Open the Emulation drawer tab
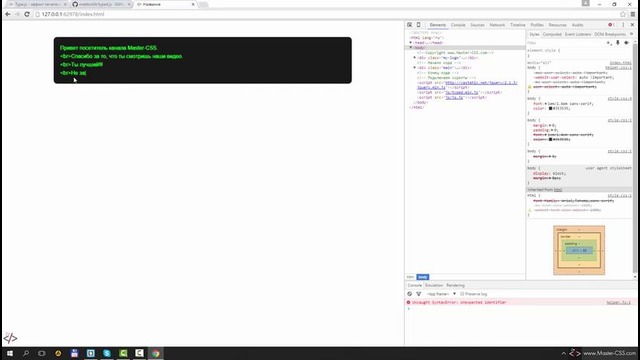Screen dimensions: 640x360 [434, 285]
